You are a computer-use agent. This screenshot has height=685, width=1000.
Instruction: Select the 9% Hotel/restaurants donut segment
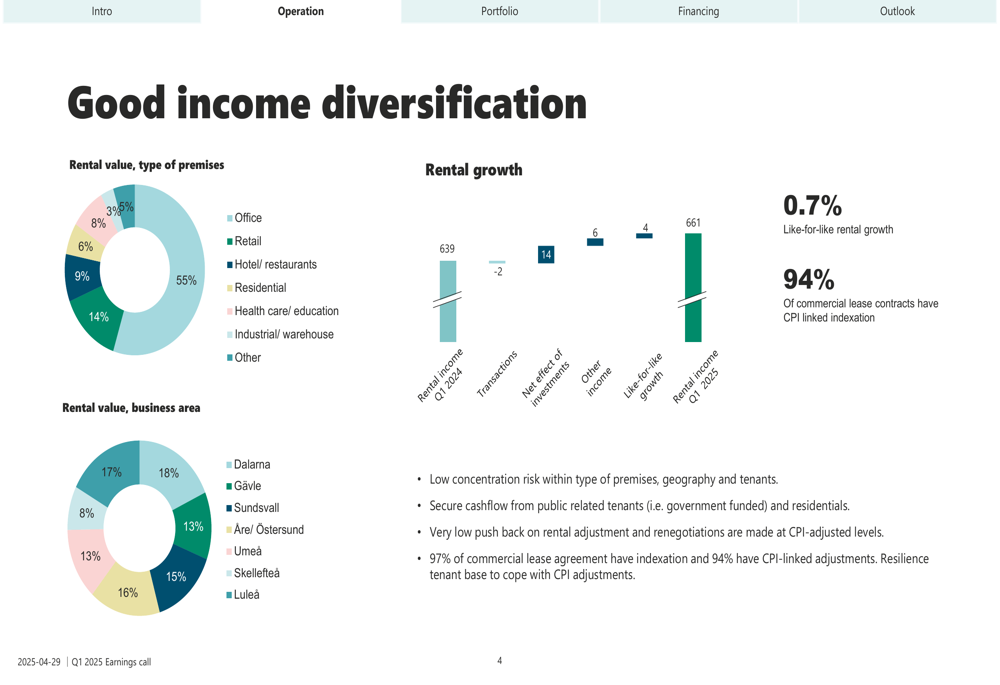pyautogui.click(x=82, y=277)
